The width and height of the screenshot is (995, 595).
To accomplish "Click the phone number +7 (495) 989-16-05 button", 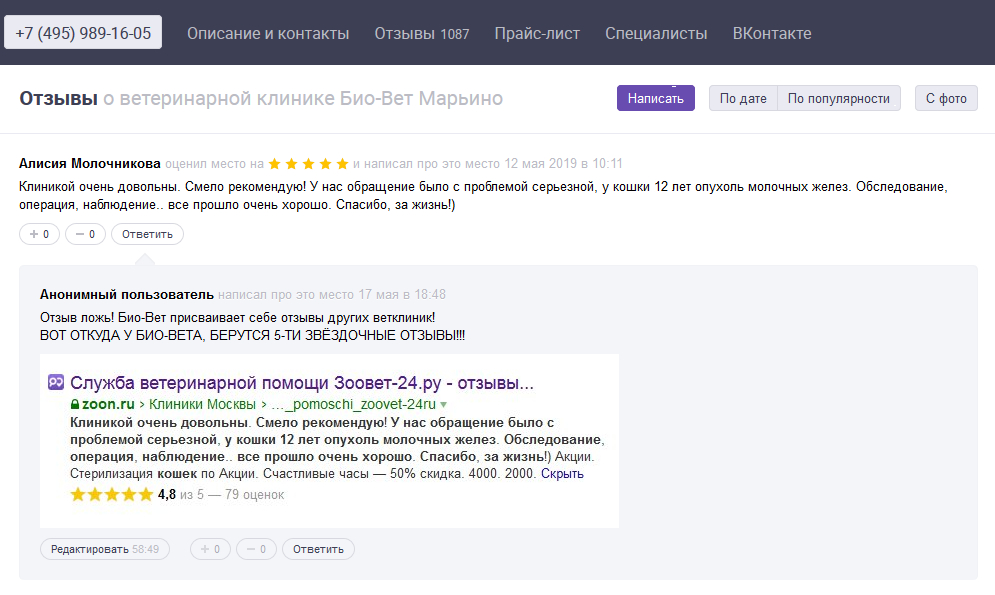I will tap(82, 33).
